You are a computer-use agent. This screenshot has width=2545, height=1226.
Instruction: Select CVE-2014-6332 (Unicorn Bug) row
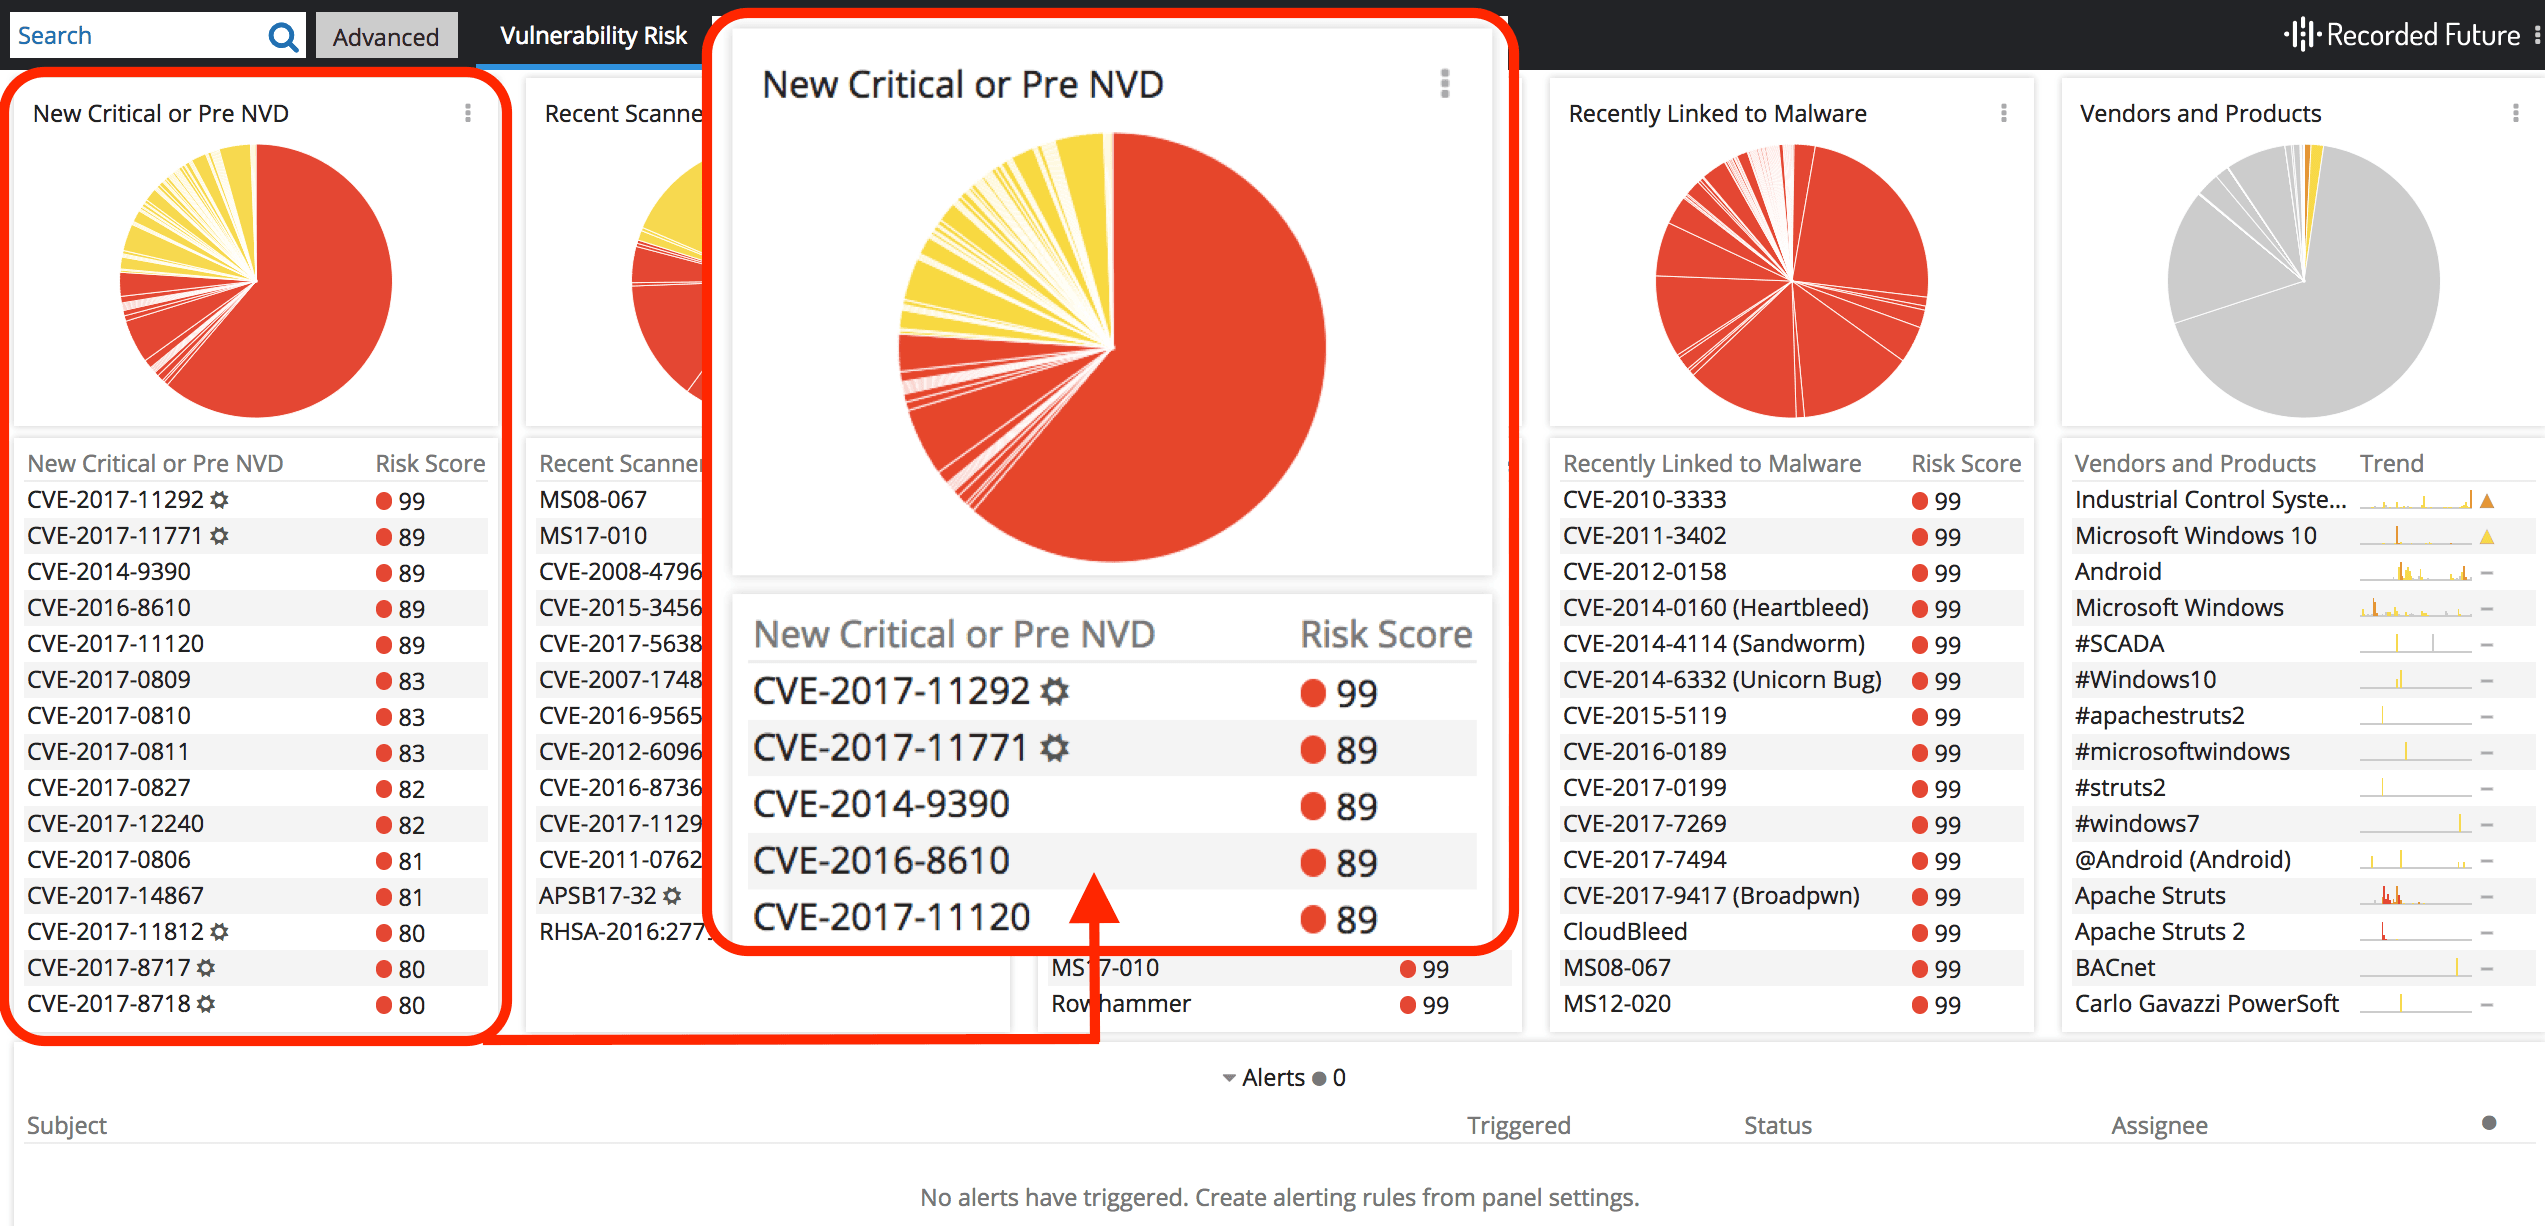click(x=1790, y=680)
